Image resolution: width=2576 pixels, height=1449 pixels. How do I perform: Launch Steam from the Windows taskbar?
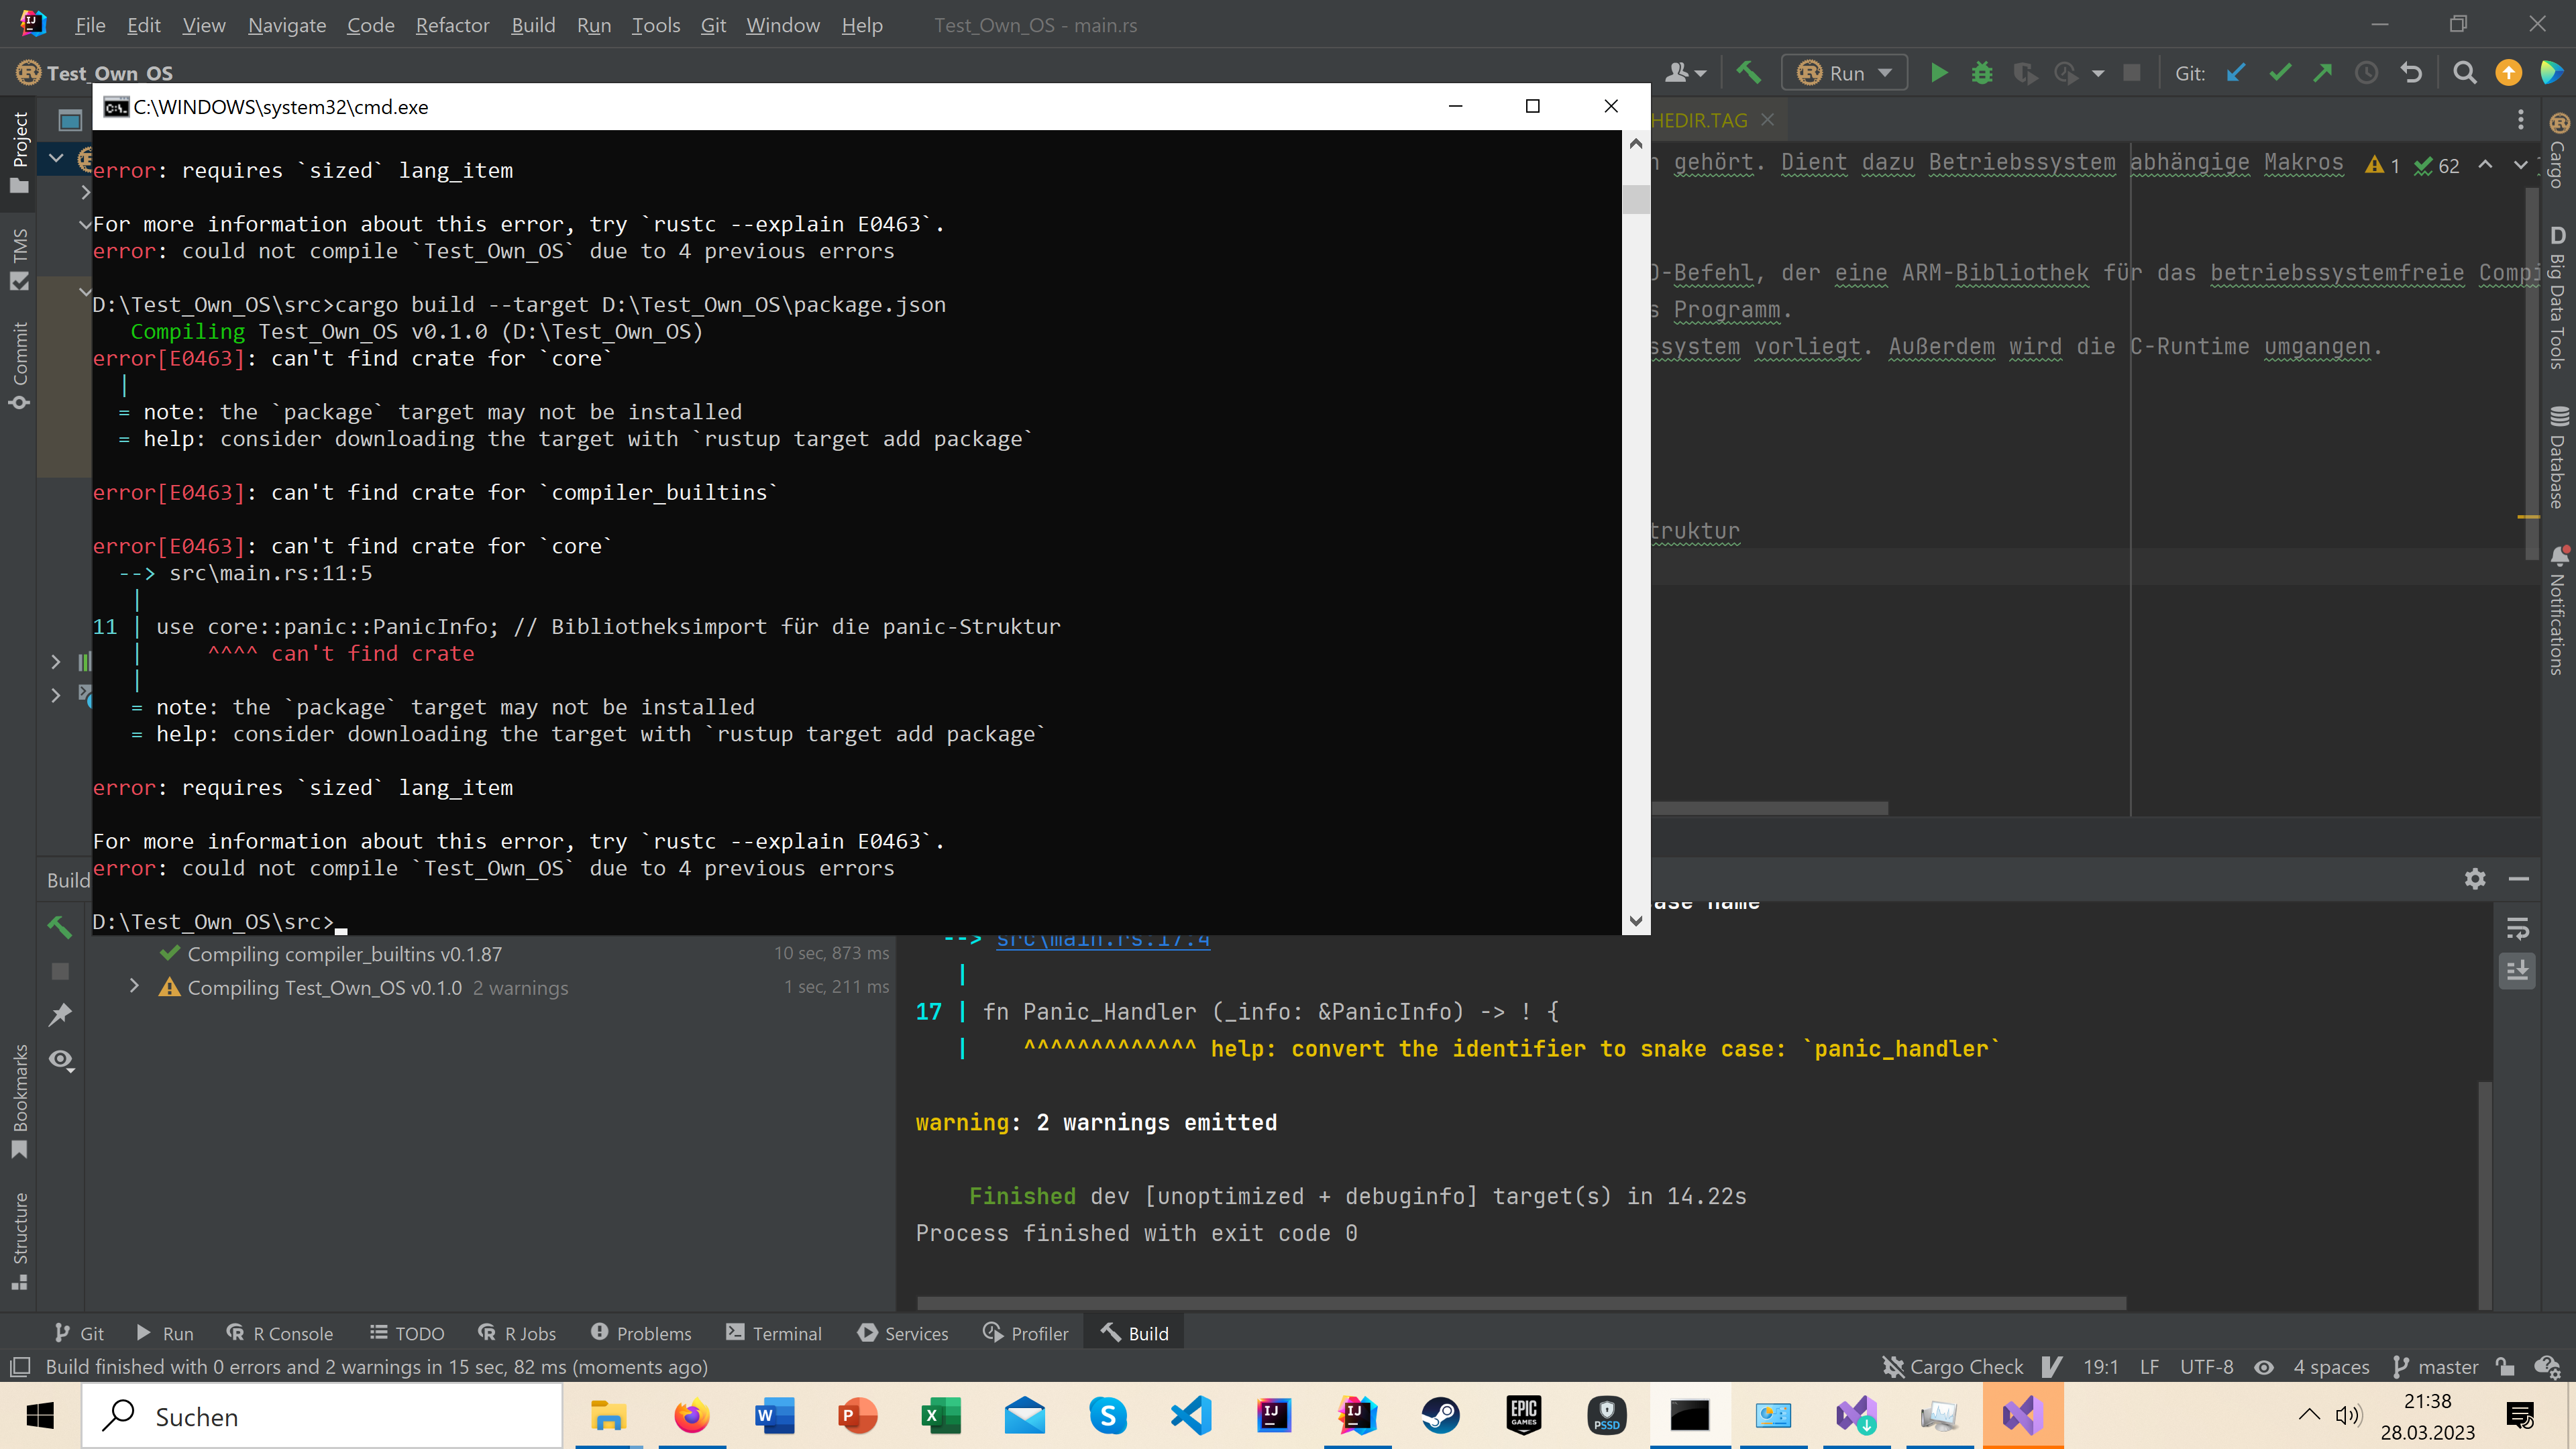[1440, 1415]
